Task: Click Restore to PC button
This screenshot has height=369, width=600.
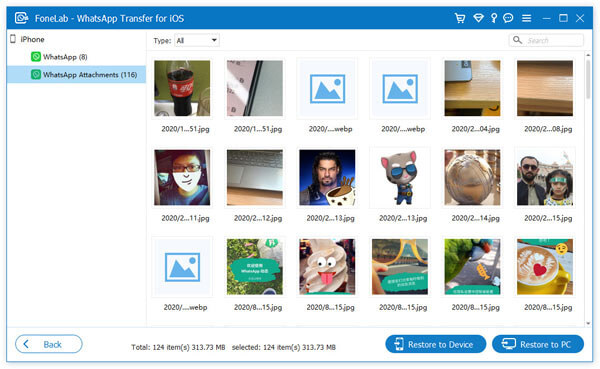Action: point(538,344)
